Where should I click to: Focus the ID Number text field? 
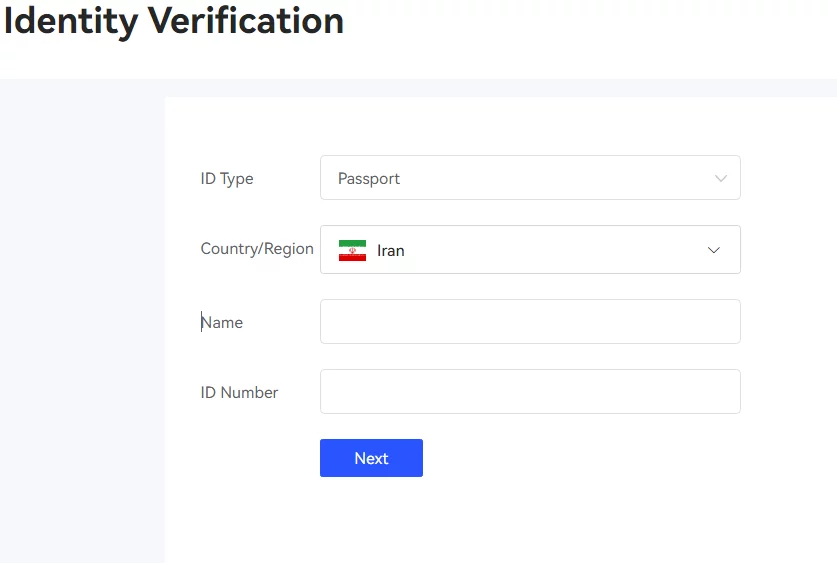(x=530, y=392)
